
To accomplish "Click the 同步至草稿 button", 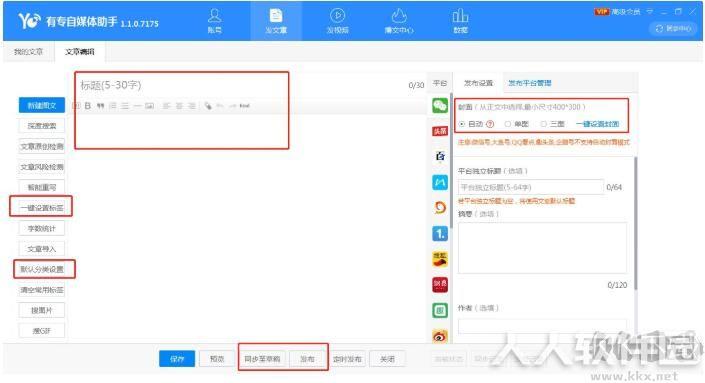I will click(262, 359).
